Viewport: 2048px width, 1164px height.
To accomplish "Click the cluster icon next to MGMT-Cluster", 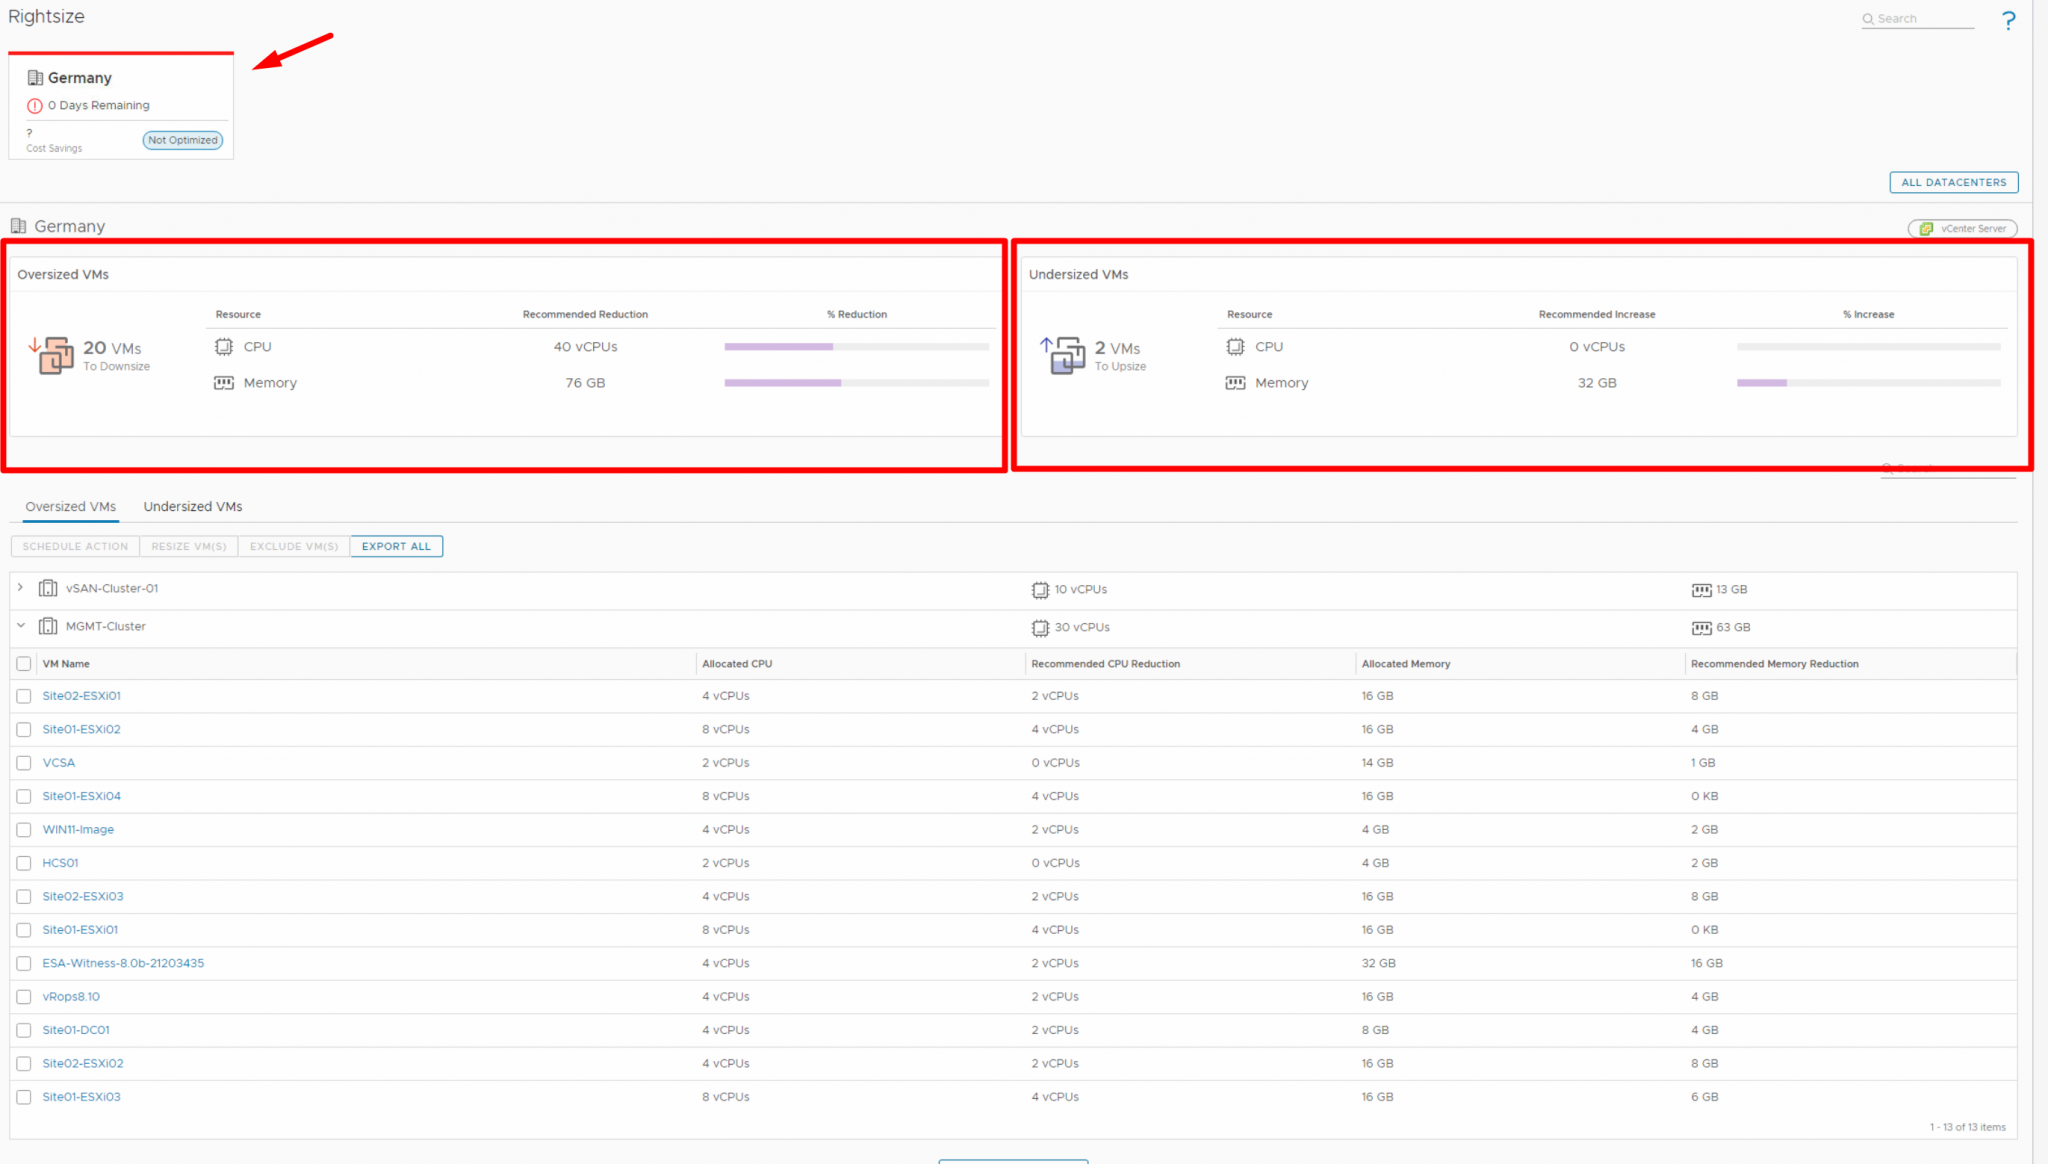I will point(49,626).
